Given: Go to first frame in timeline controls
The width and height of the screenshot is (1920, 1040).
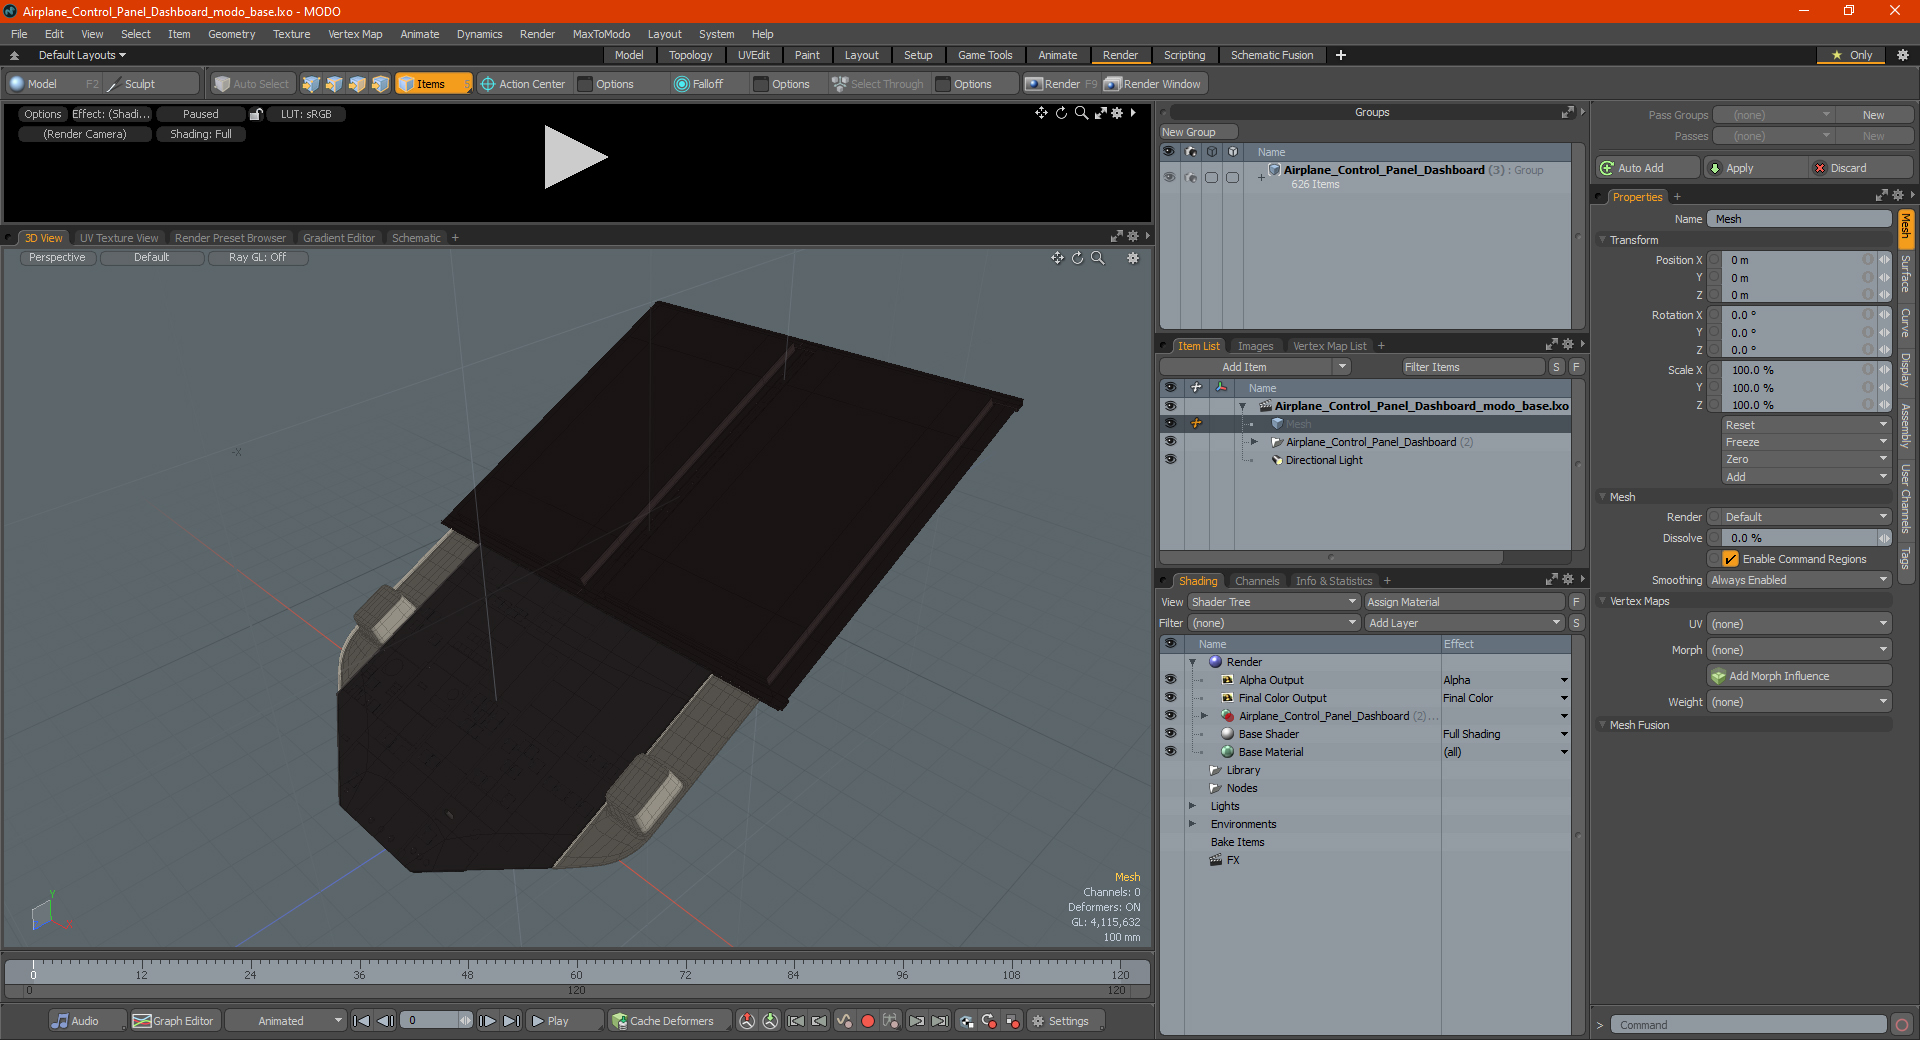Looking at the screenshot, I should tap(362, 1021).
